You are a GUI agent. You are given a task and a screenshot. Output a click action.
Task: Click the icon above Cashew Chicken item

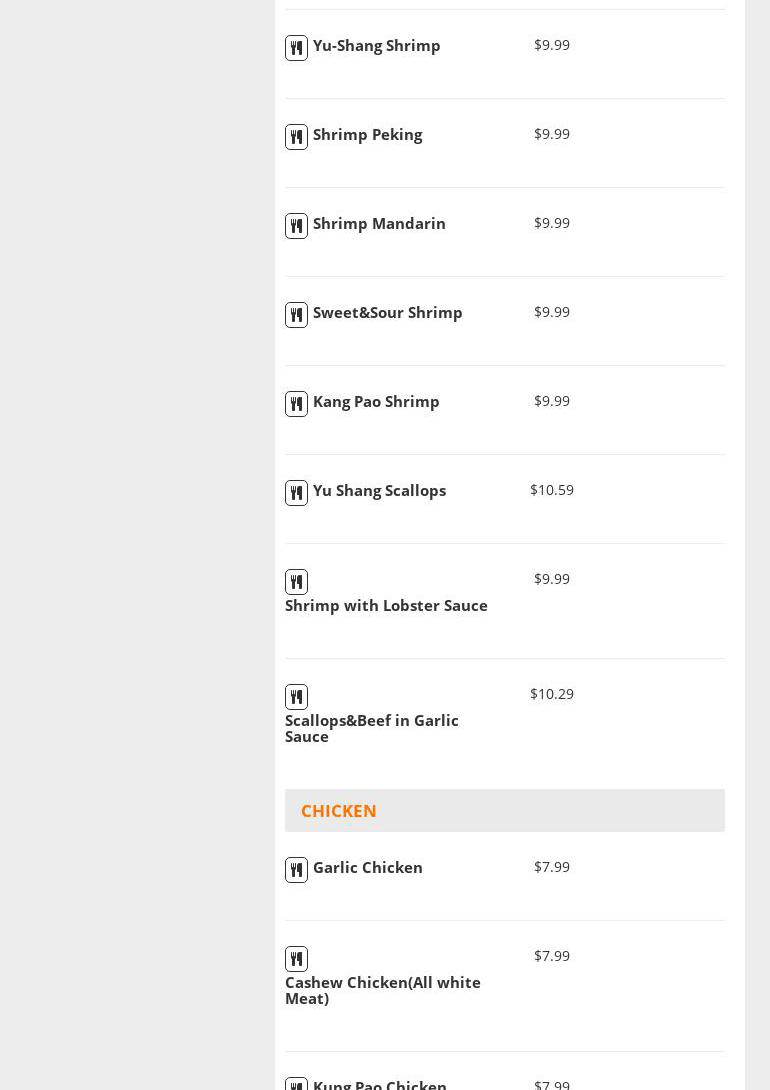pyautogui.click(x=296, y=959)
